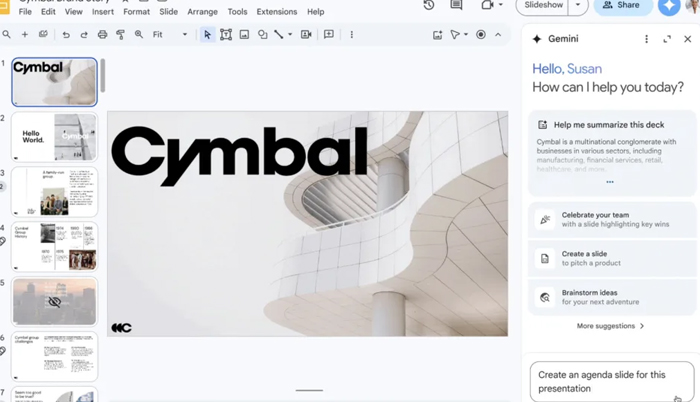Click the insert image placeholder icon
Screen dimensions: 700x402
(437, 34)
